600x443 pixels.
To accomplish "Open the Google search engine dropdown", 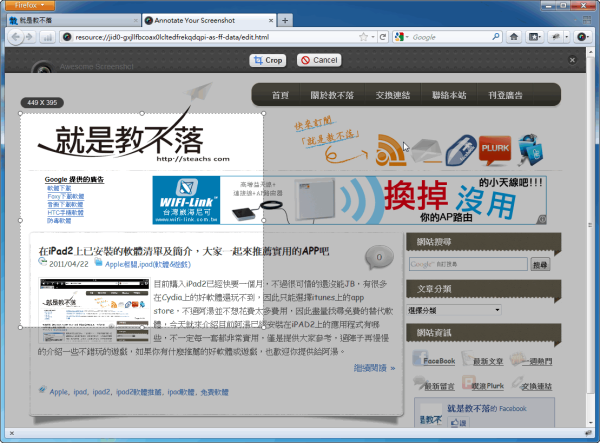I will click(x=401, y=37).
